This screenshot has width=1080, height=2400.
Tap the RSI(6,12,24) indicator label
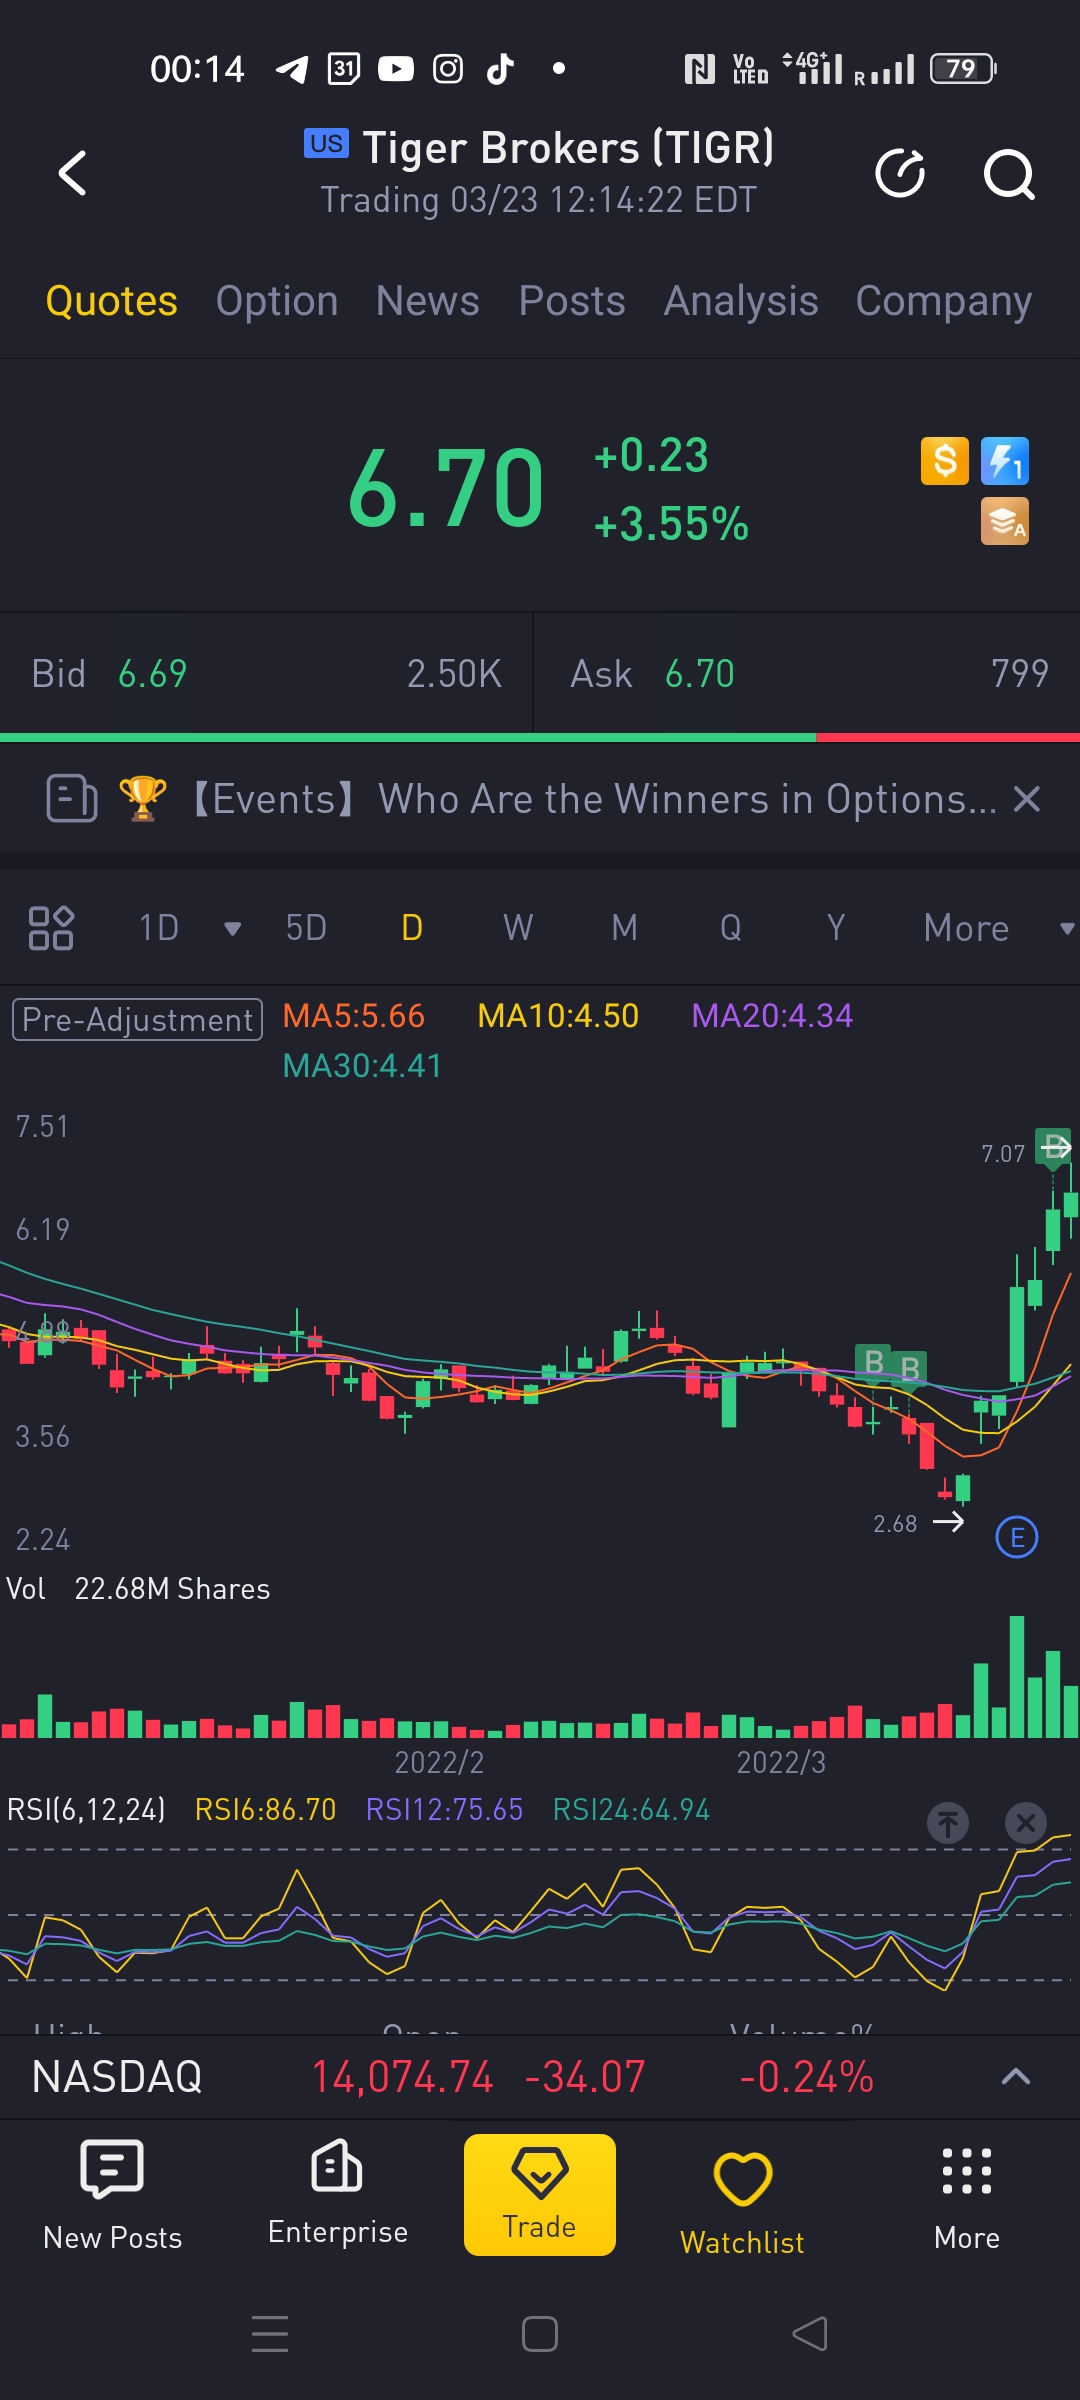(86, 1810)
